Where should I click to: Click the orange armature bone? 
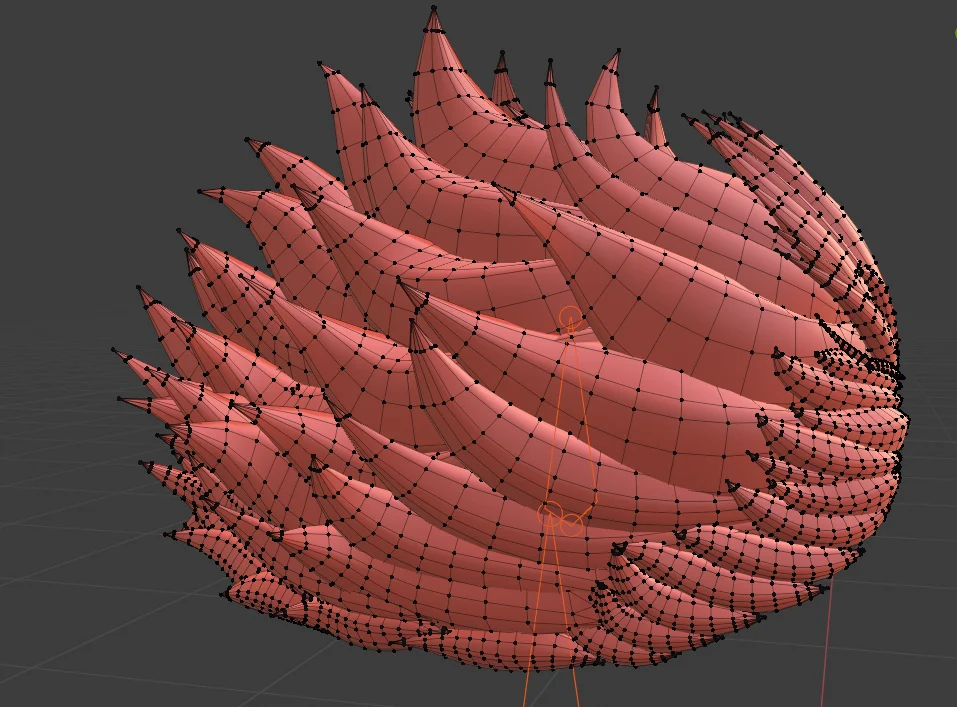pyautogui.click(x=562, y=420)
